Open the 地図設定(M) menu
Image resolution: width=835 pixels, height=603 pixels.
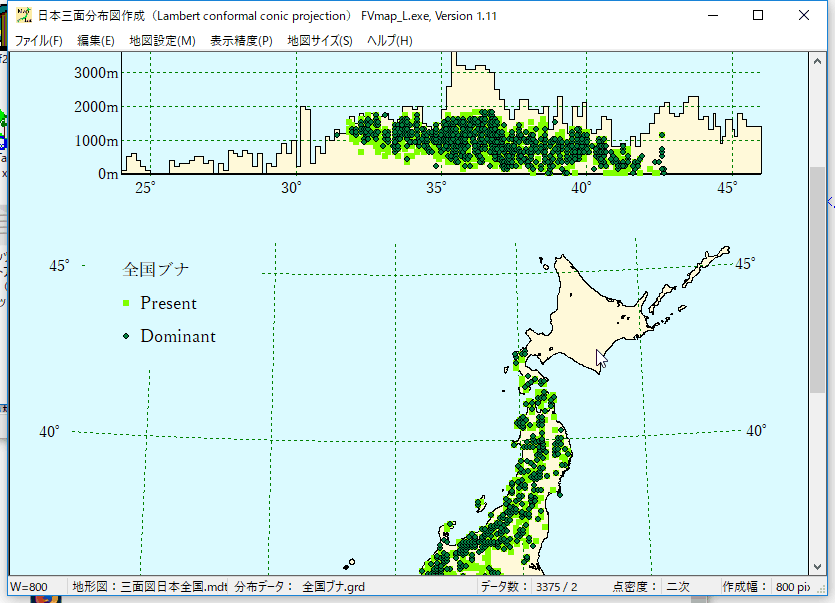162,41
